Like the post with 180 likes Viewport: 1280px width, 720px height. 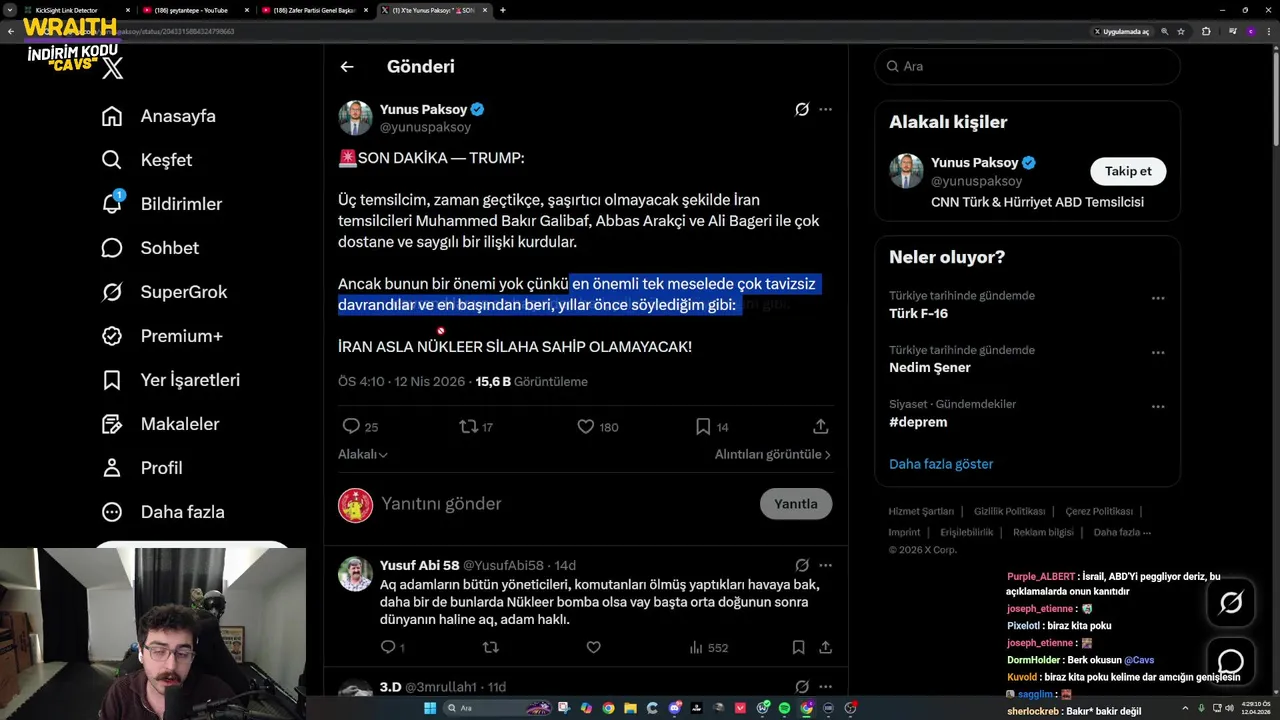(x=586, y=426)
